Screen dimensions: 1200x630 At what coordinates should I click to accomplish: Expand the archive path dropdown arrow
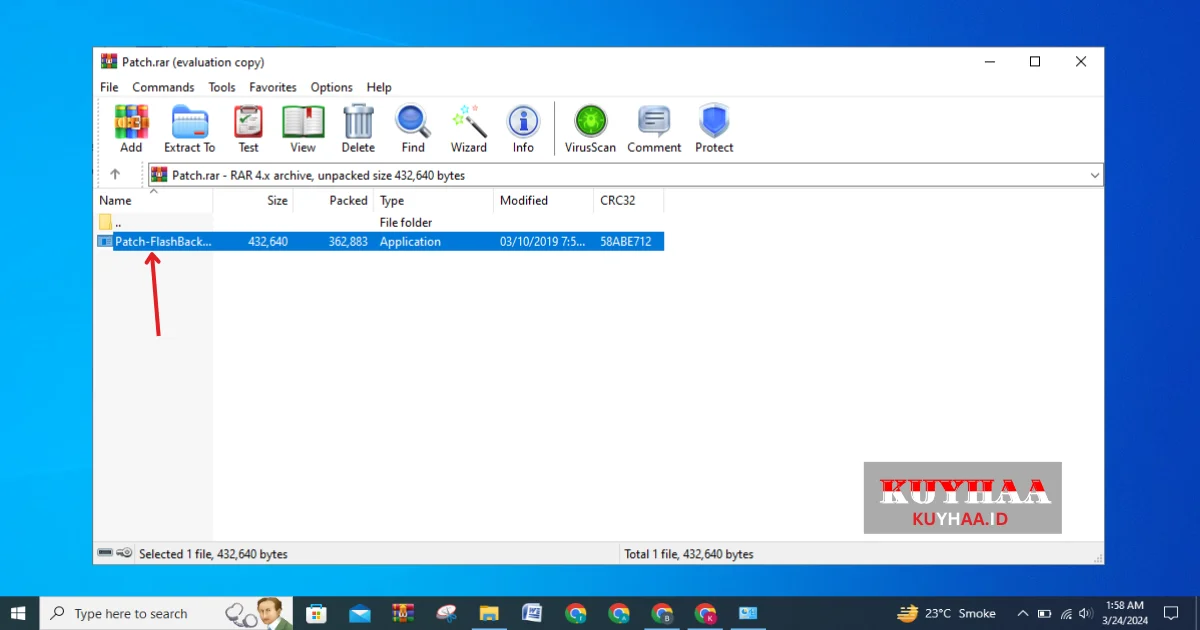tap(1094, 175)
